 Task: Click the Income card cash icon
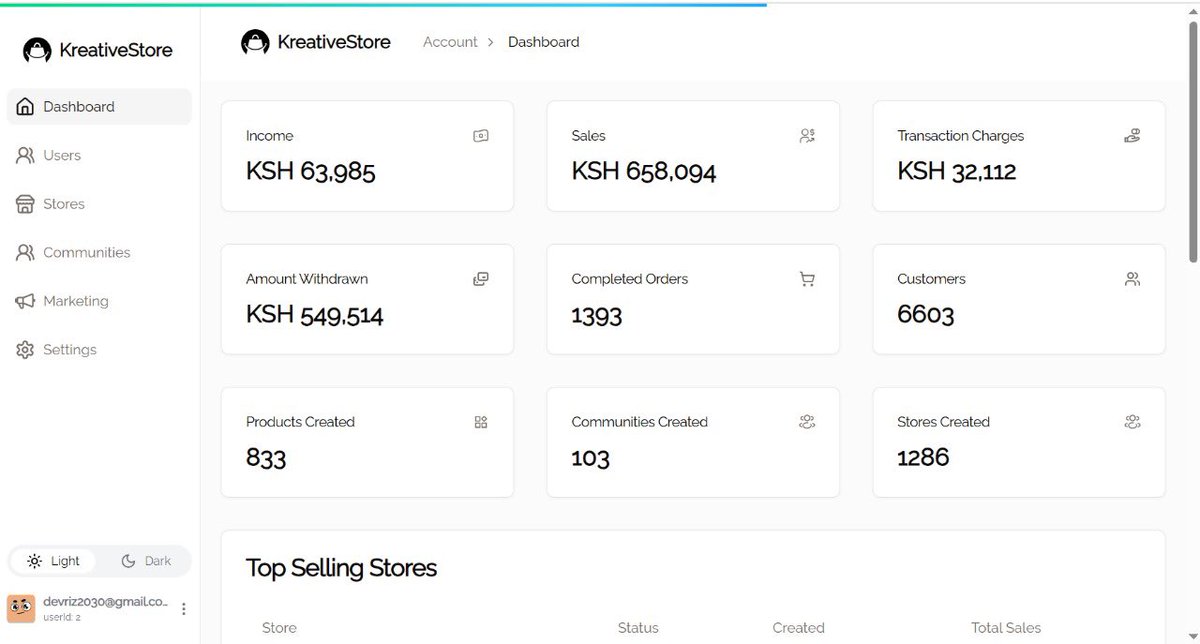pyautogui.click(x=481, y=136)
